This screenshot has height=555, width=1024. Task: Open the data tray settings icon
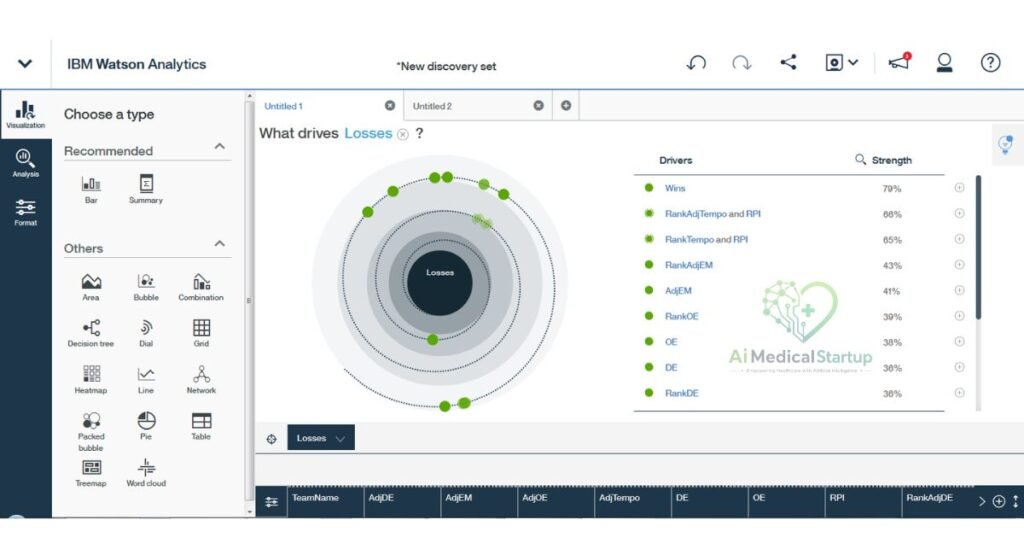(271, 501)
